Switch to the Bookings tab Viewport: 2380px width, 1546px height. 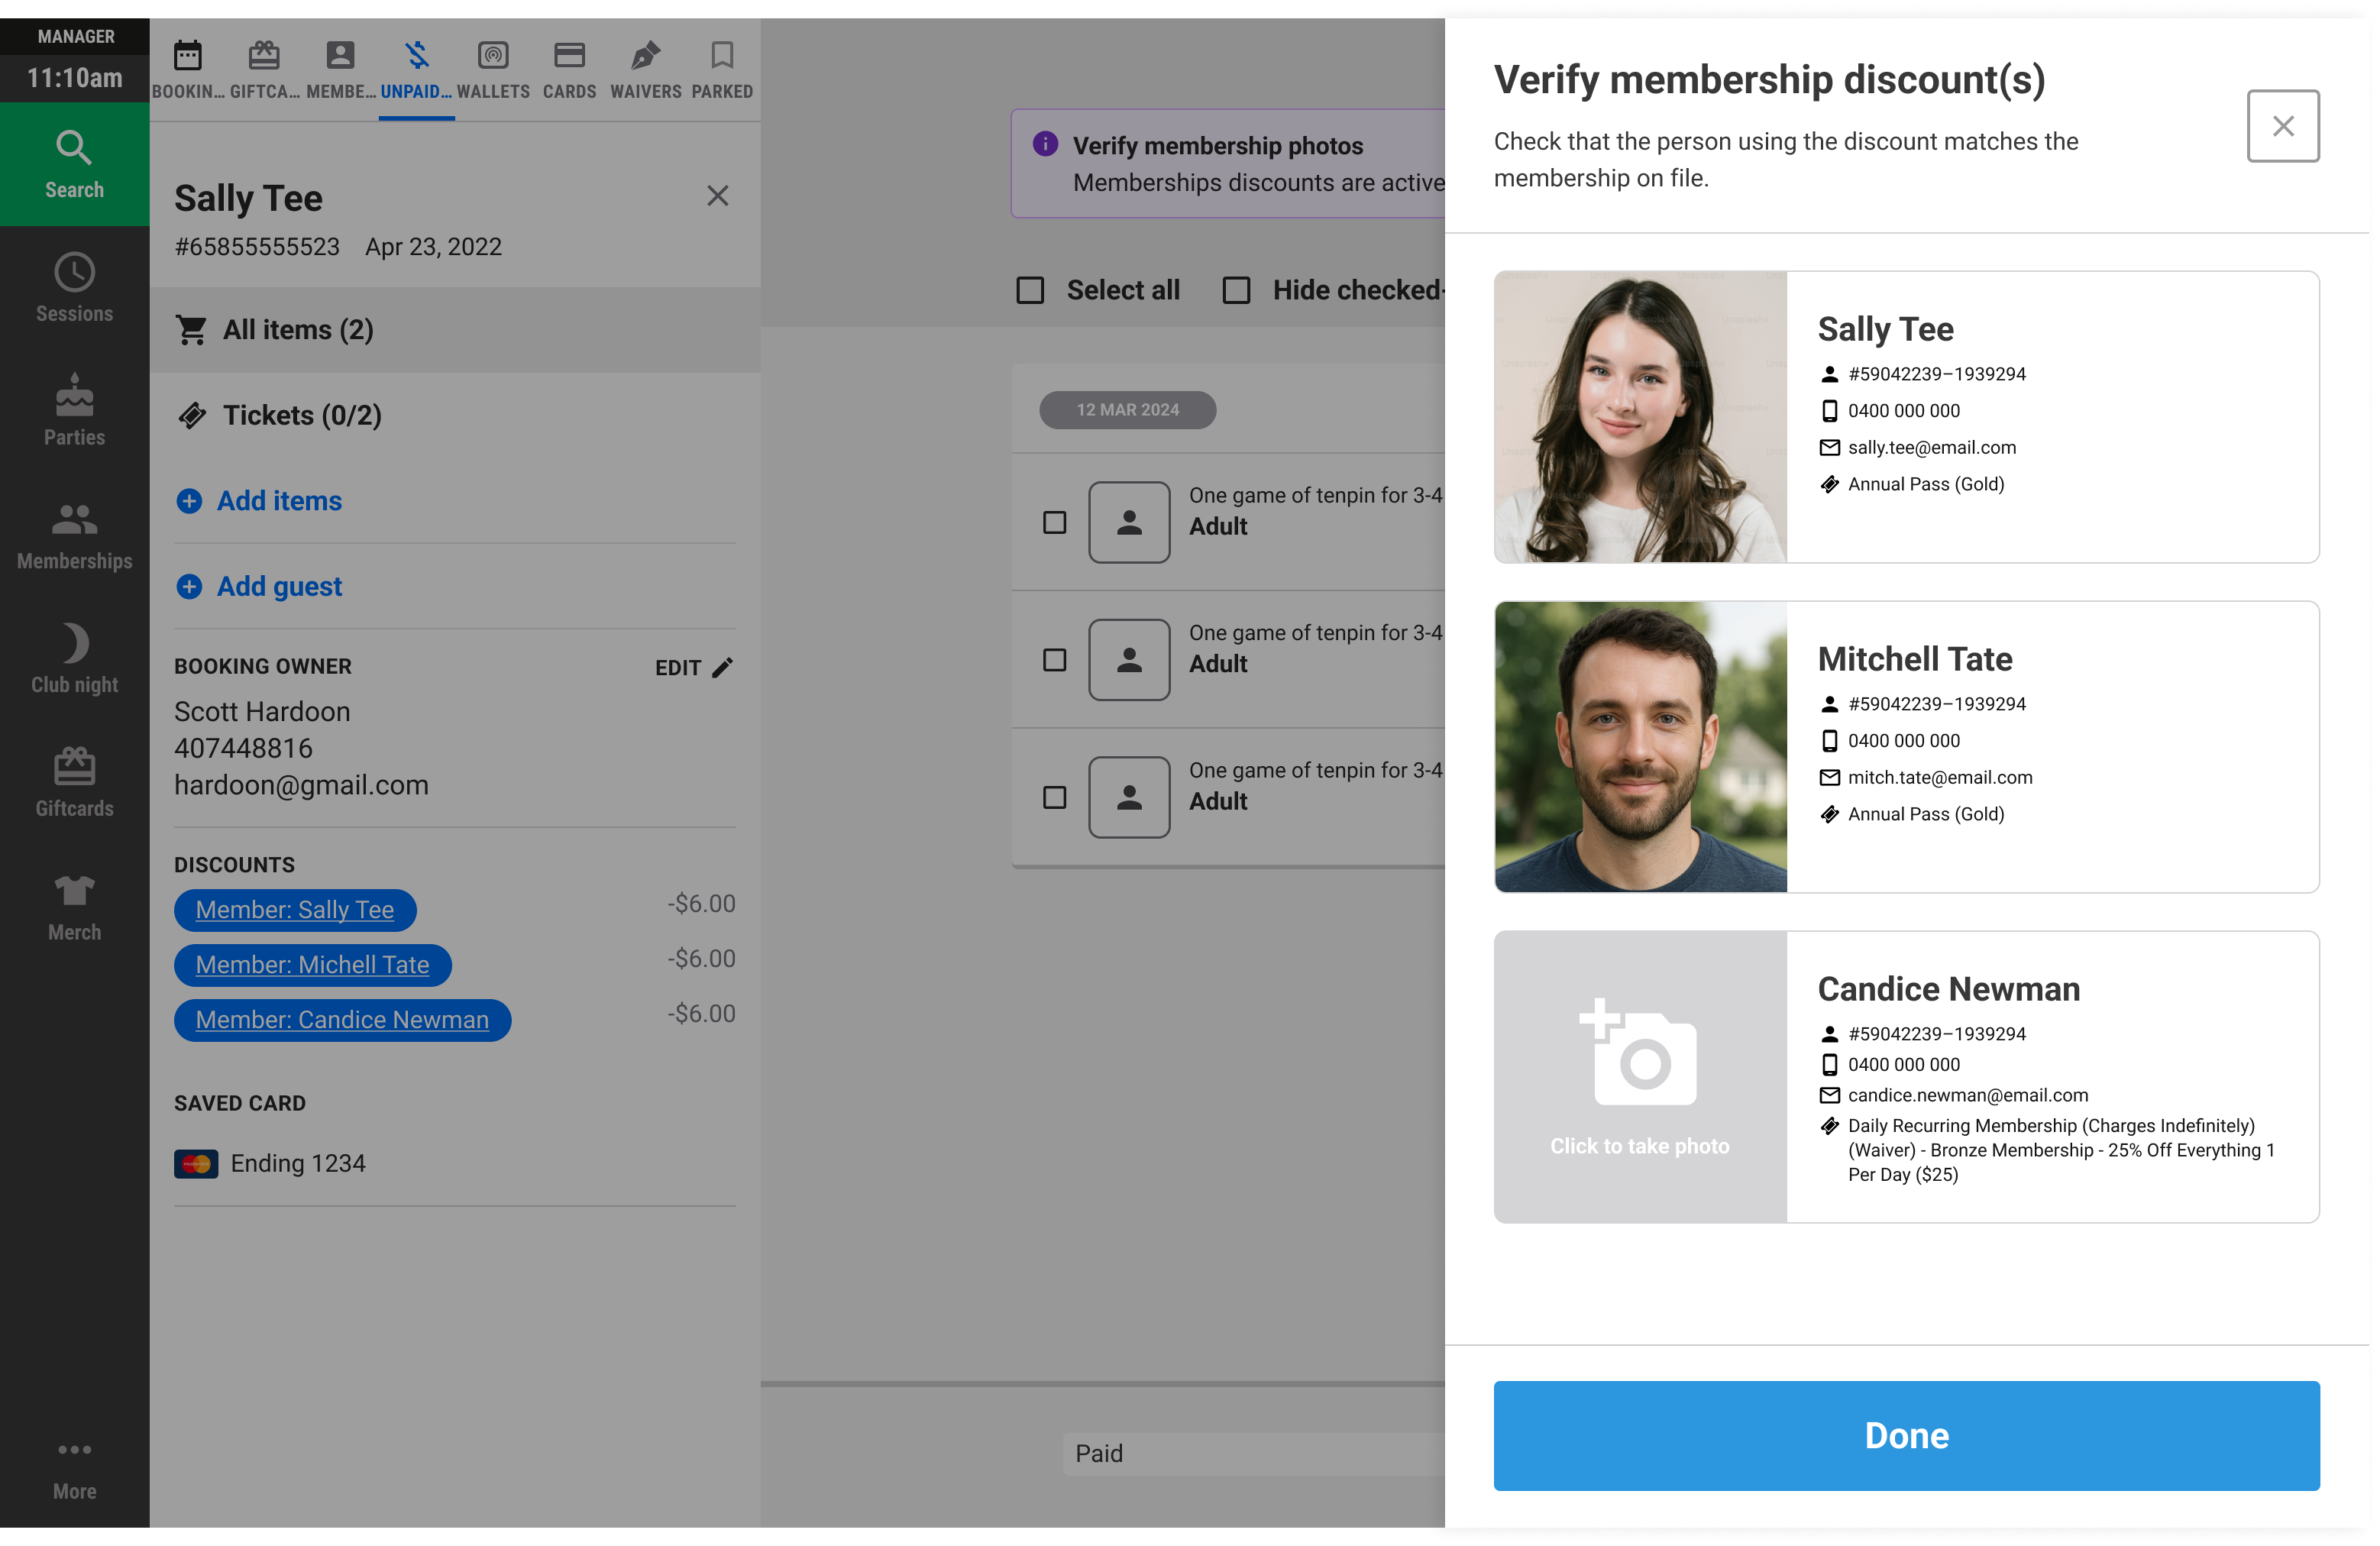pyautogui.click(x=188, y=70)
